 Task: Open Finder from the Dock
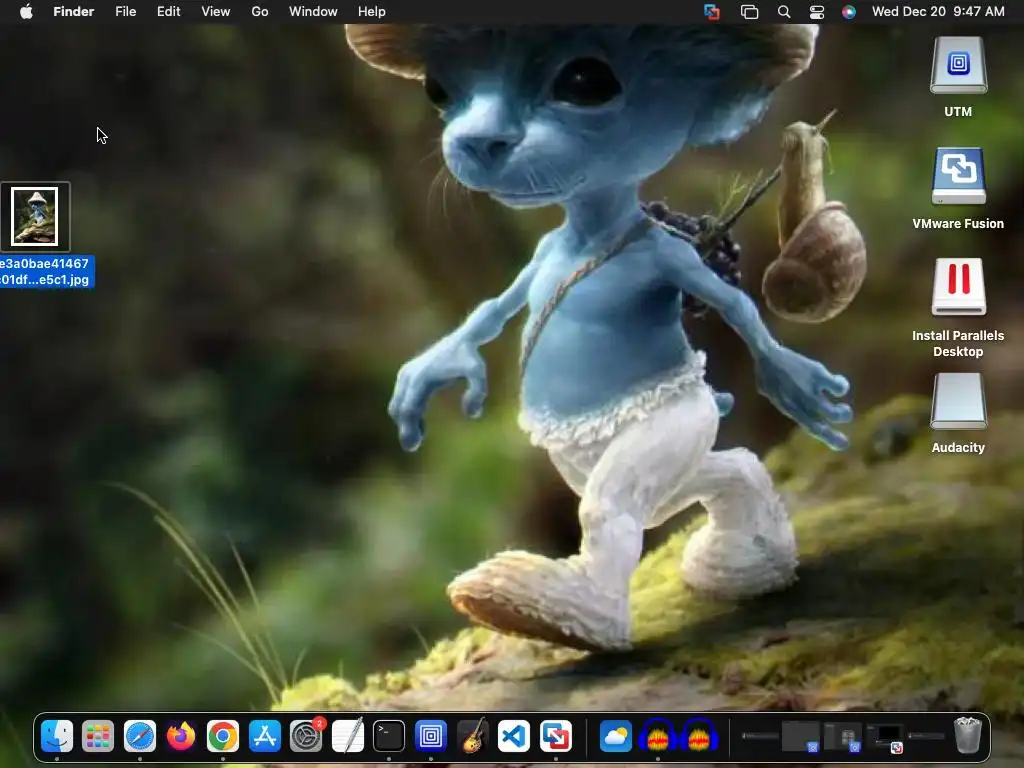(57, 736)
